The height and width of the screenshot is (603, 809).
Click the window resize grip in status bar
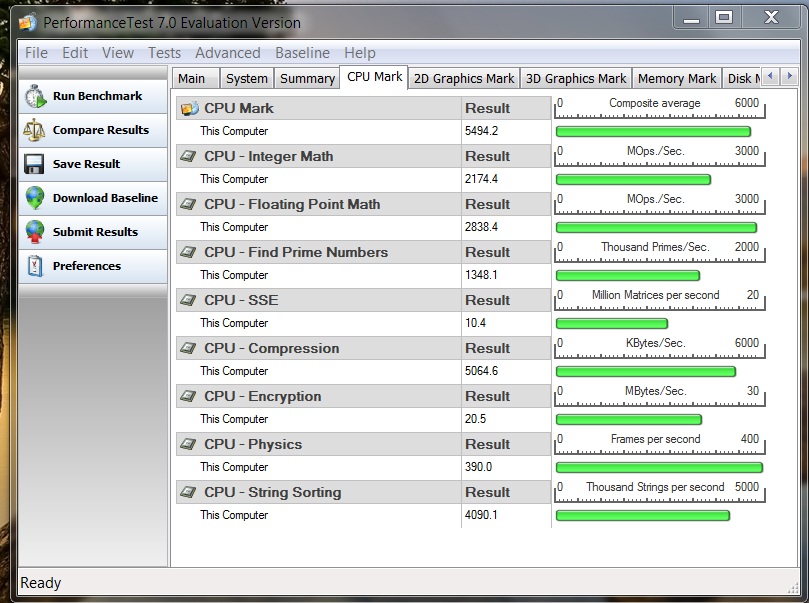click(x=793, y=588)
